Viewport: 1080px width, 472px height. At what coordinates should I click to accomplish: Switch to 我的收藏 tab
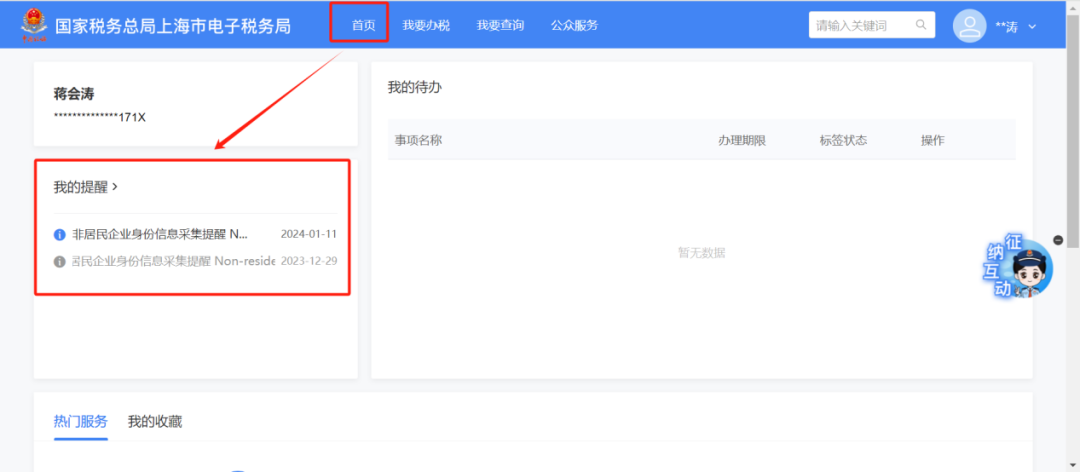pyautogui.click(x=155, y=422)
